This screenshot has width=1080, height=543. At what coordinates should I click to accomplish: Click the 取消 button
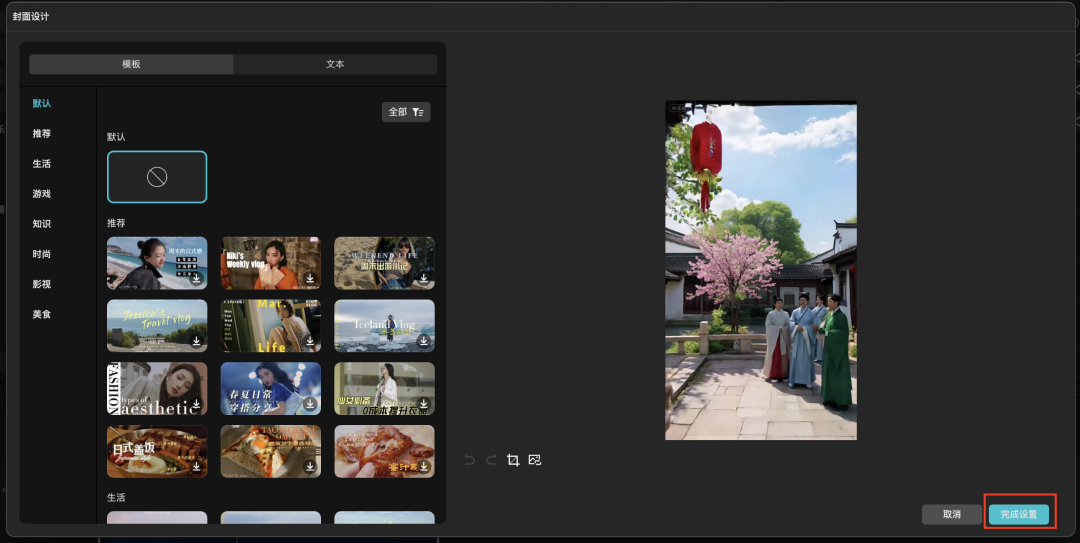(951, 514)
